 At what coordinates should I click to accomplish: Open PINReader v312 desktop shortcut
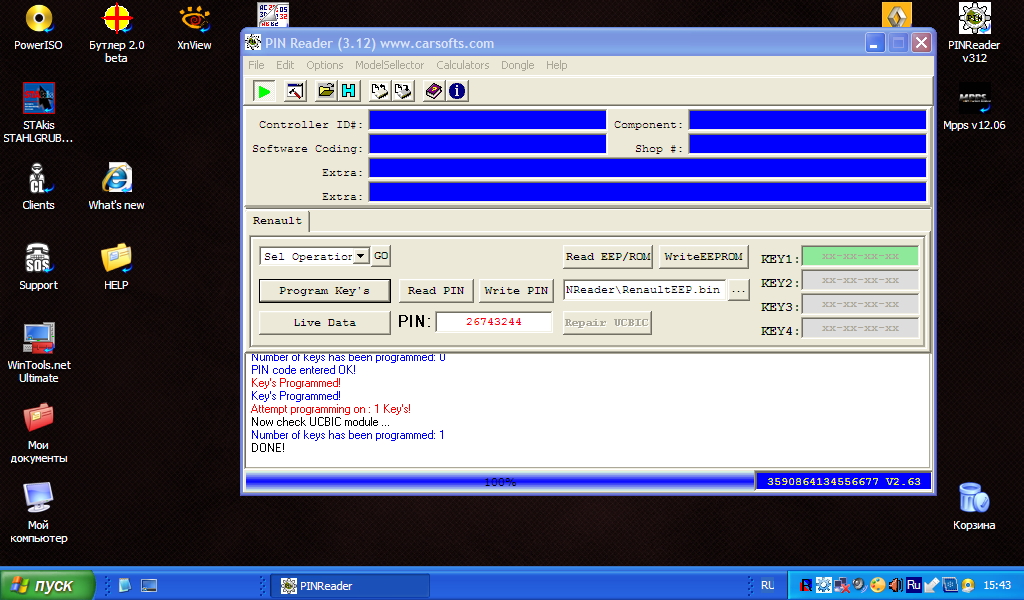pyautogui.click(x=974, y=33)
